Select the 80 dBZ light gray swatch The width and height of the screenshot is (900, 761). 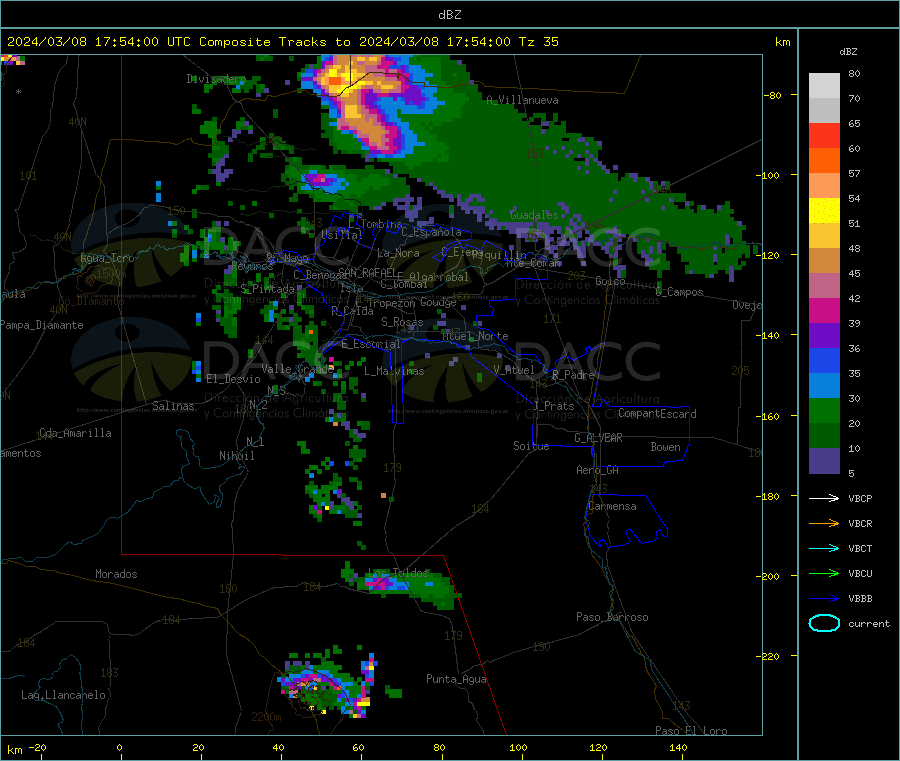pyautogui.click(x=824, y=86)
